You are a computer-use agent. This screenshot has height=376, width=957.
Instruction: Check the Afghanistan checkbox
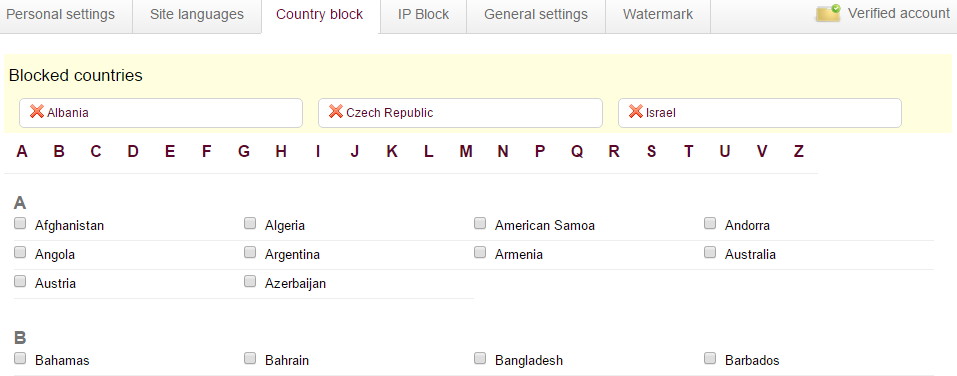[20, 223]
